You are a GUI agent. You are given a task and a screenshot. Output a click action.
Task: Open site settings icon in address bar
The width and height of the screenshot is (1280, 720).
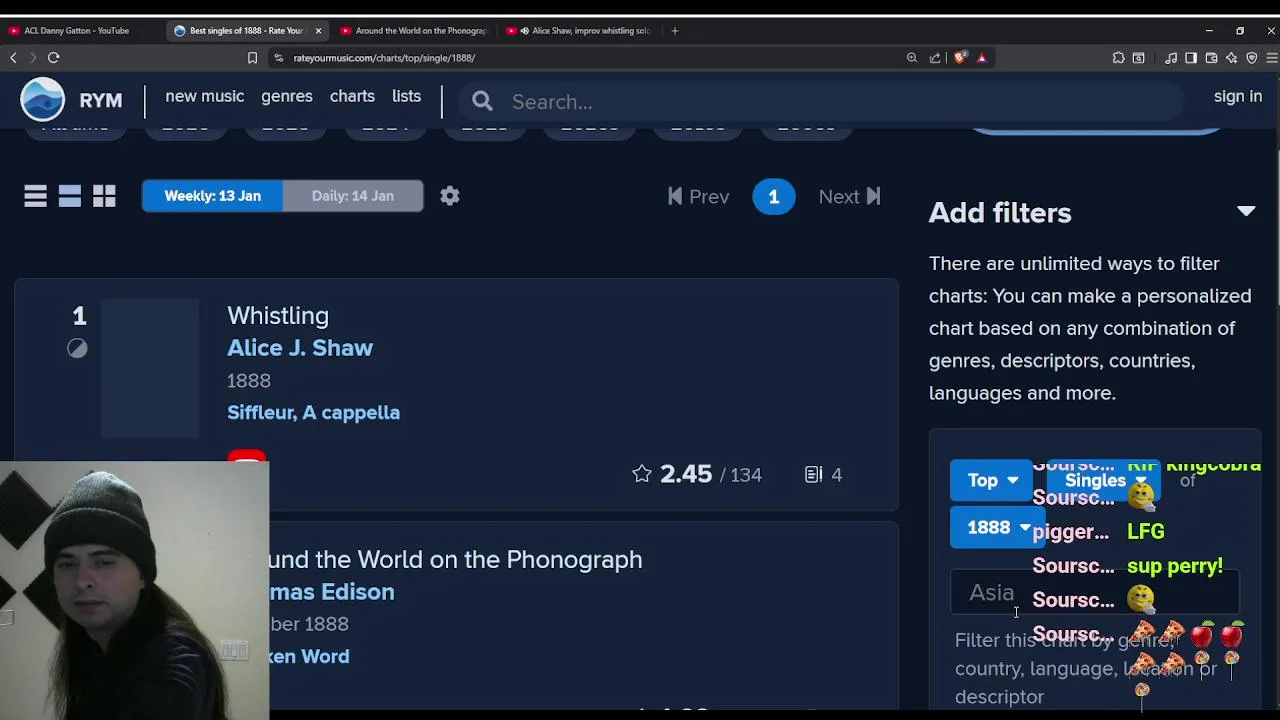pos(279,58)
